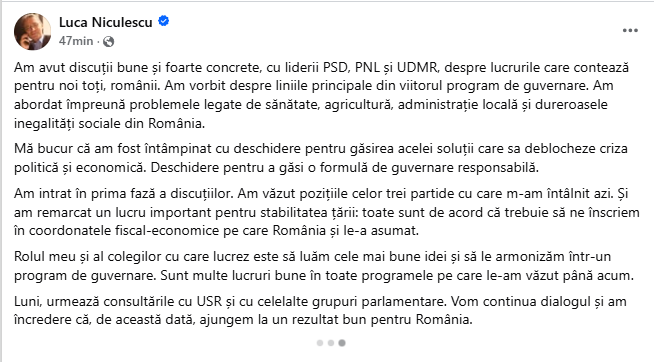Select the last active carousel dot
Screen dimensions: 654x362
[x=342, y=343]
